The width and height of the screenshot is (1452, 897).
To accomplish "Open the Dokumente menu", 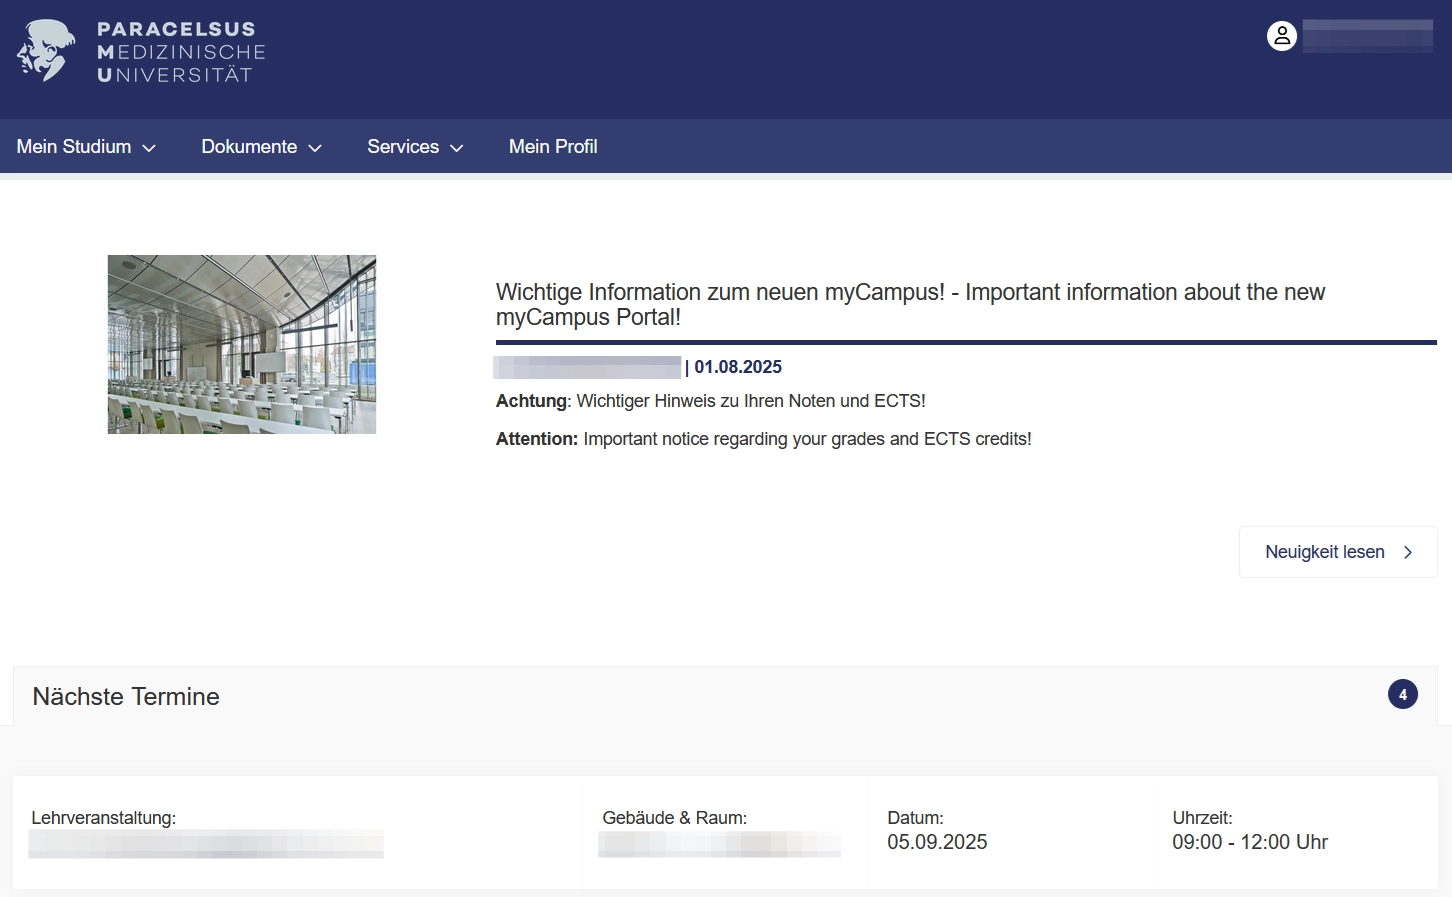I will [249, 147].
